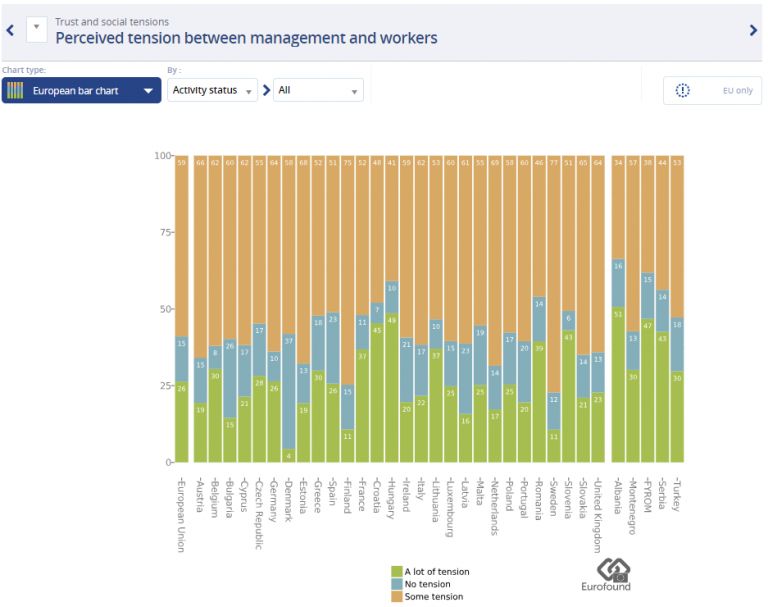This screenshot has height=607, width=768.
Task: Toggle the No tension legend swatch
Action: pos(397,584)
